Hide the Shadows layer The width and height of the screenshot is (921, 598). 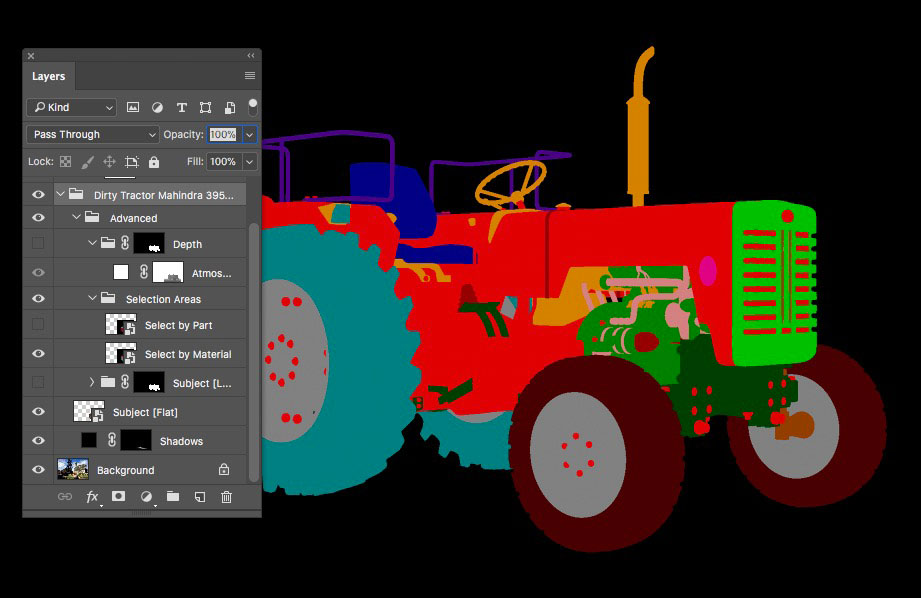point(38,441)
